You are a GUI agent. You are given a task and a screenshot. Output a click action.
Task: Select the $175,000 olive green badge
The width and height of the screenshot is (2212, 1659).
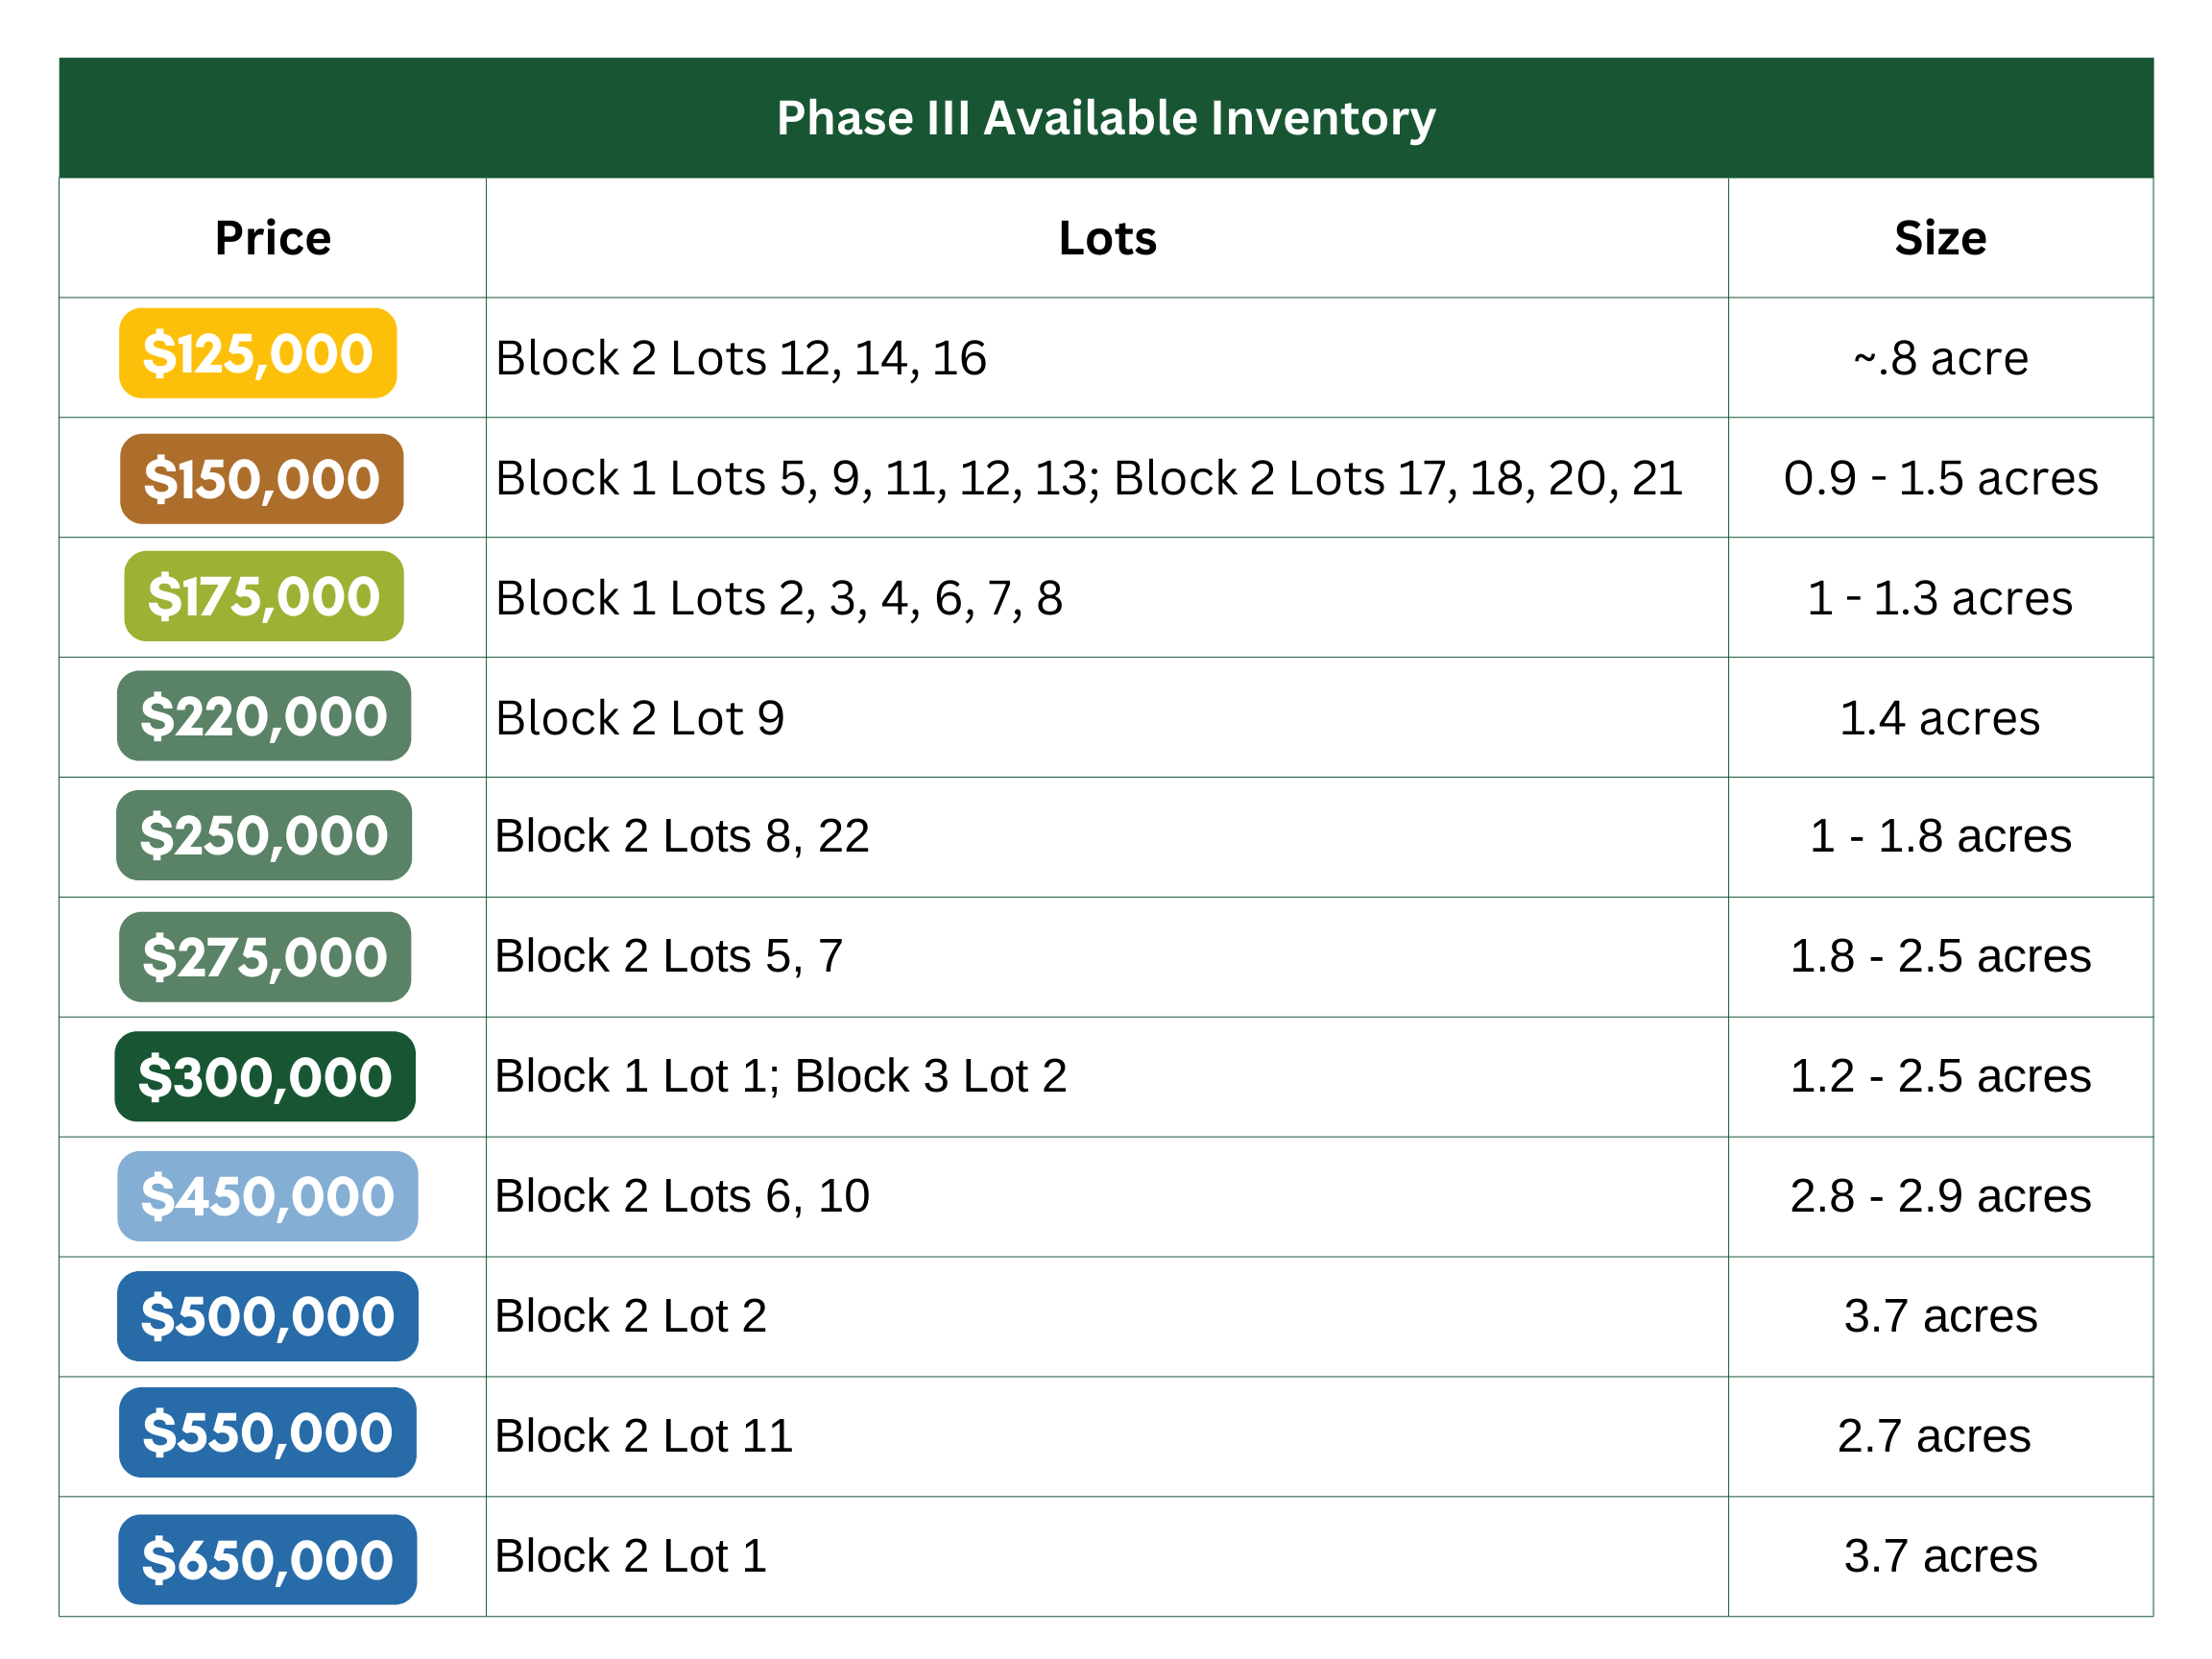[x=264, y=597]
